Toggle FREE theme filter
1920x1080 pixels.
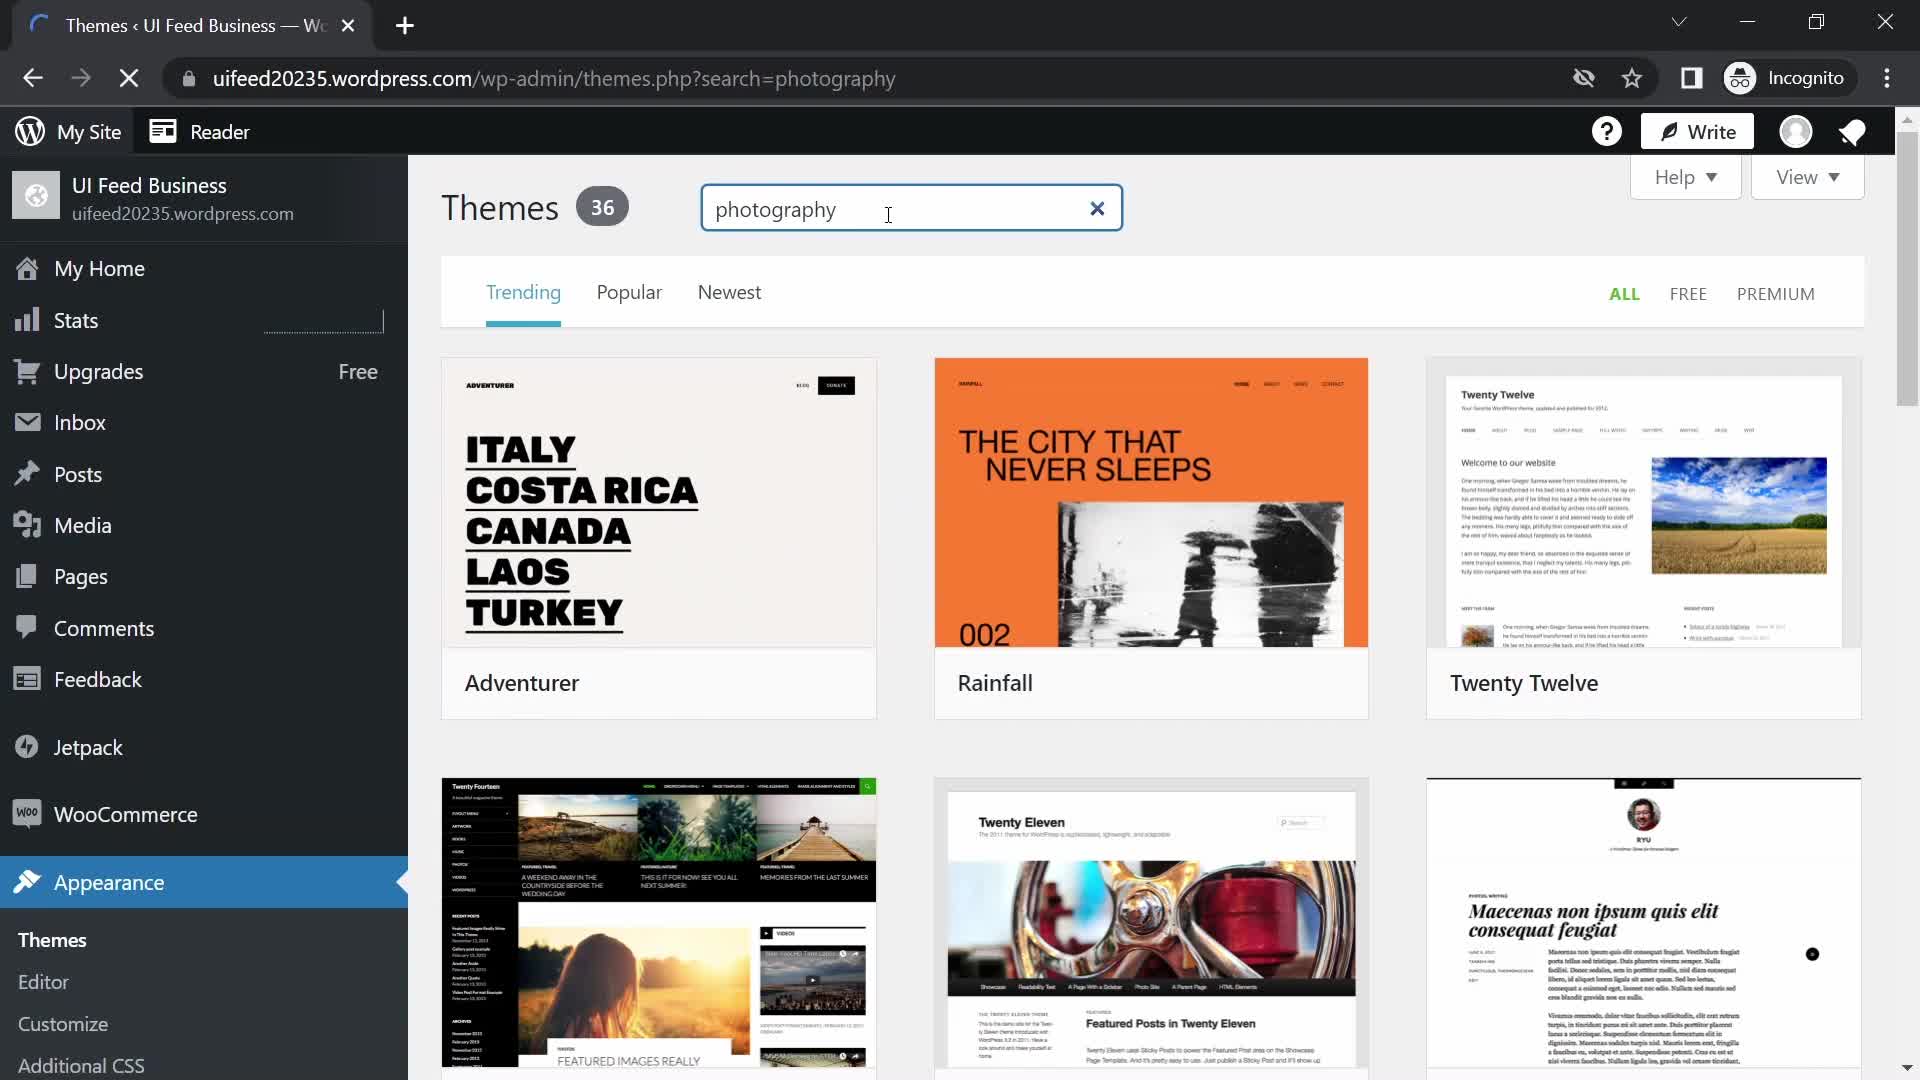click(1688, 293)
